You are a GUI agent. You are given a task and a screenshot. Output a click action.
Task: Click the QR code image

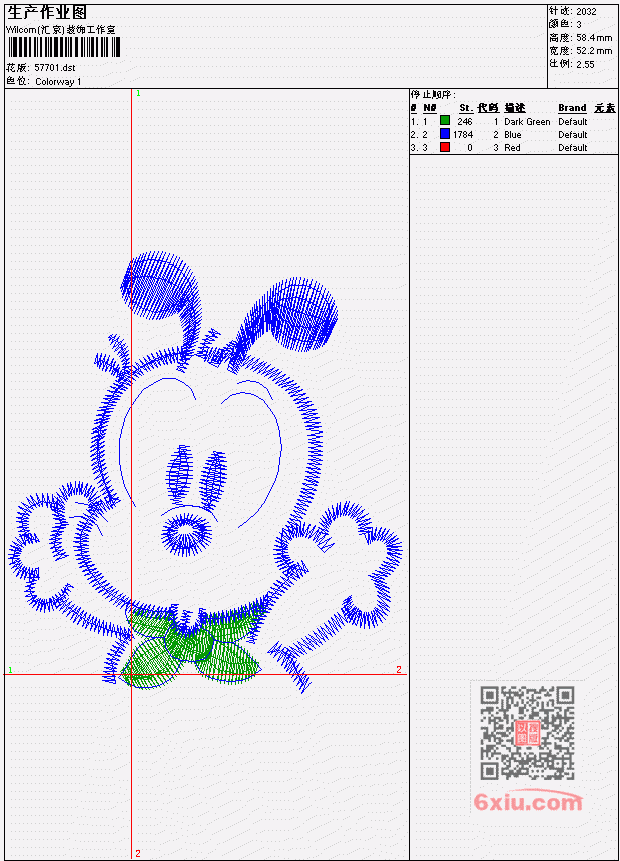coord(528,733)
